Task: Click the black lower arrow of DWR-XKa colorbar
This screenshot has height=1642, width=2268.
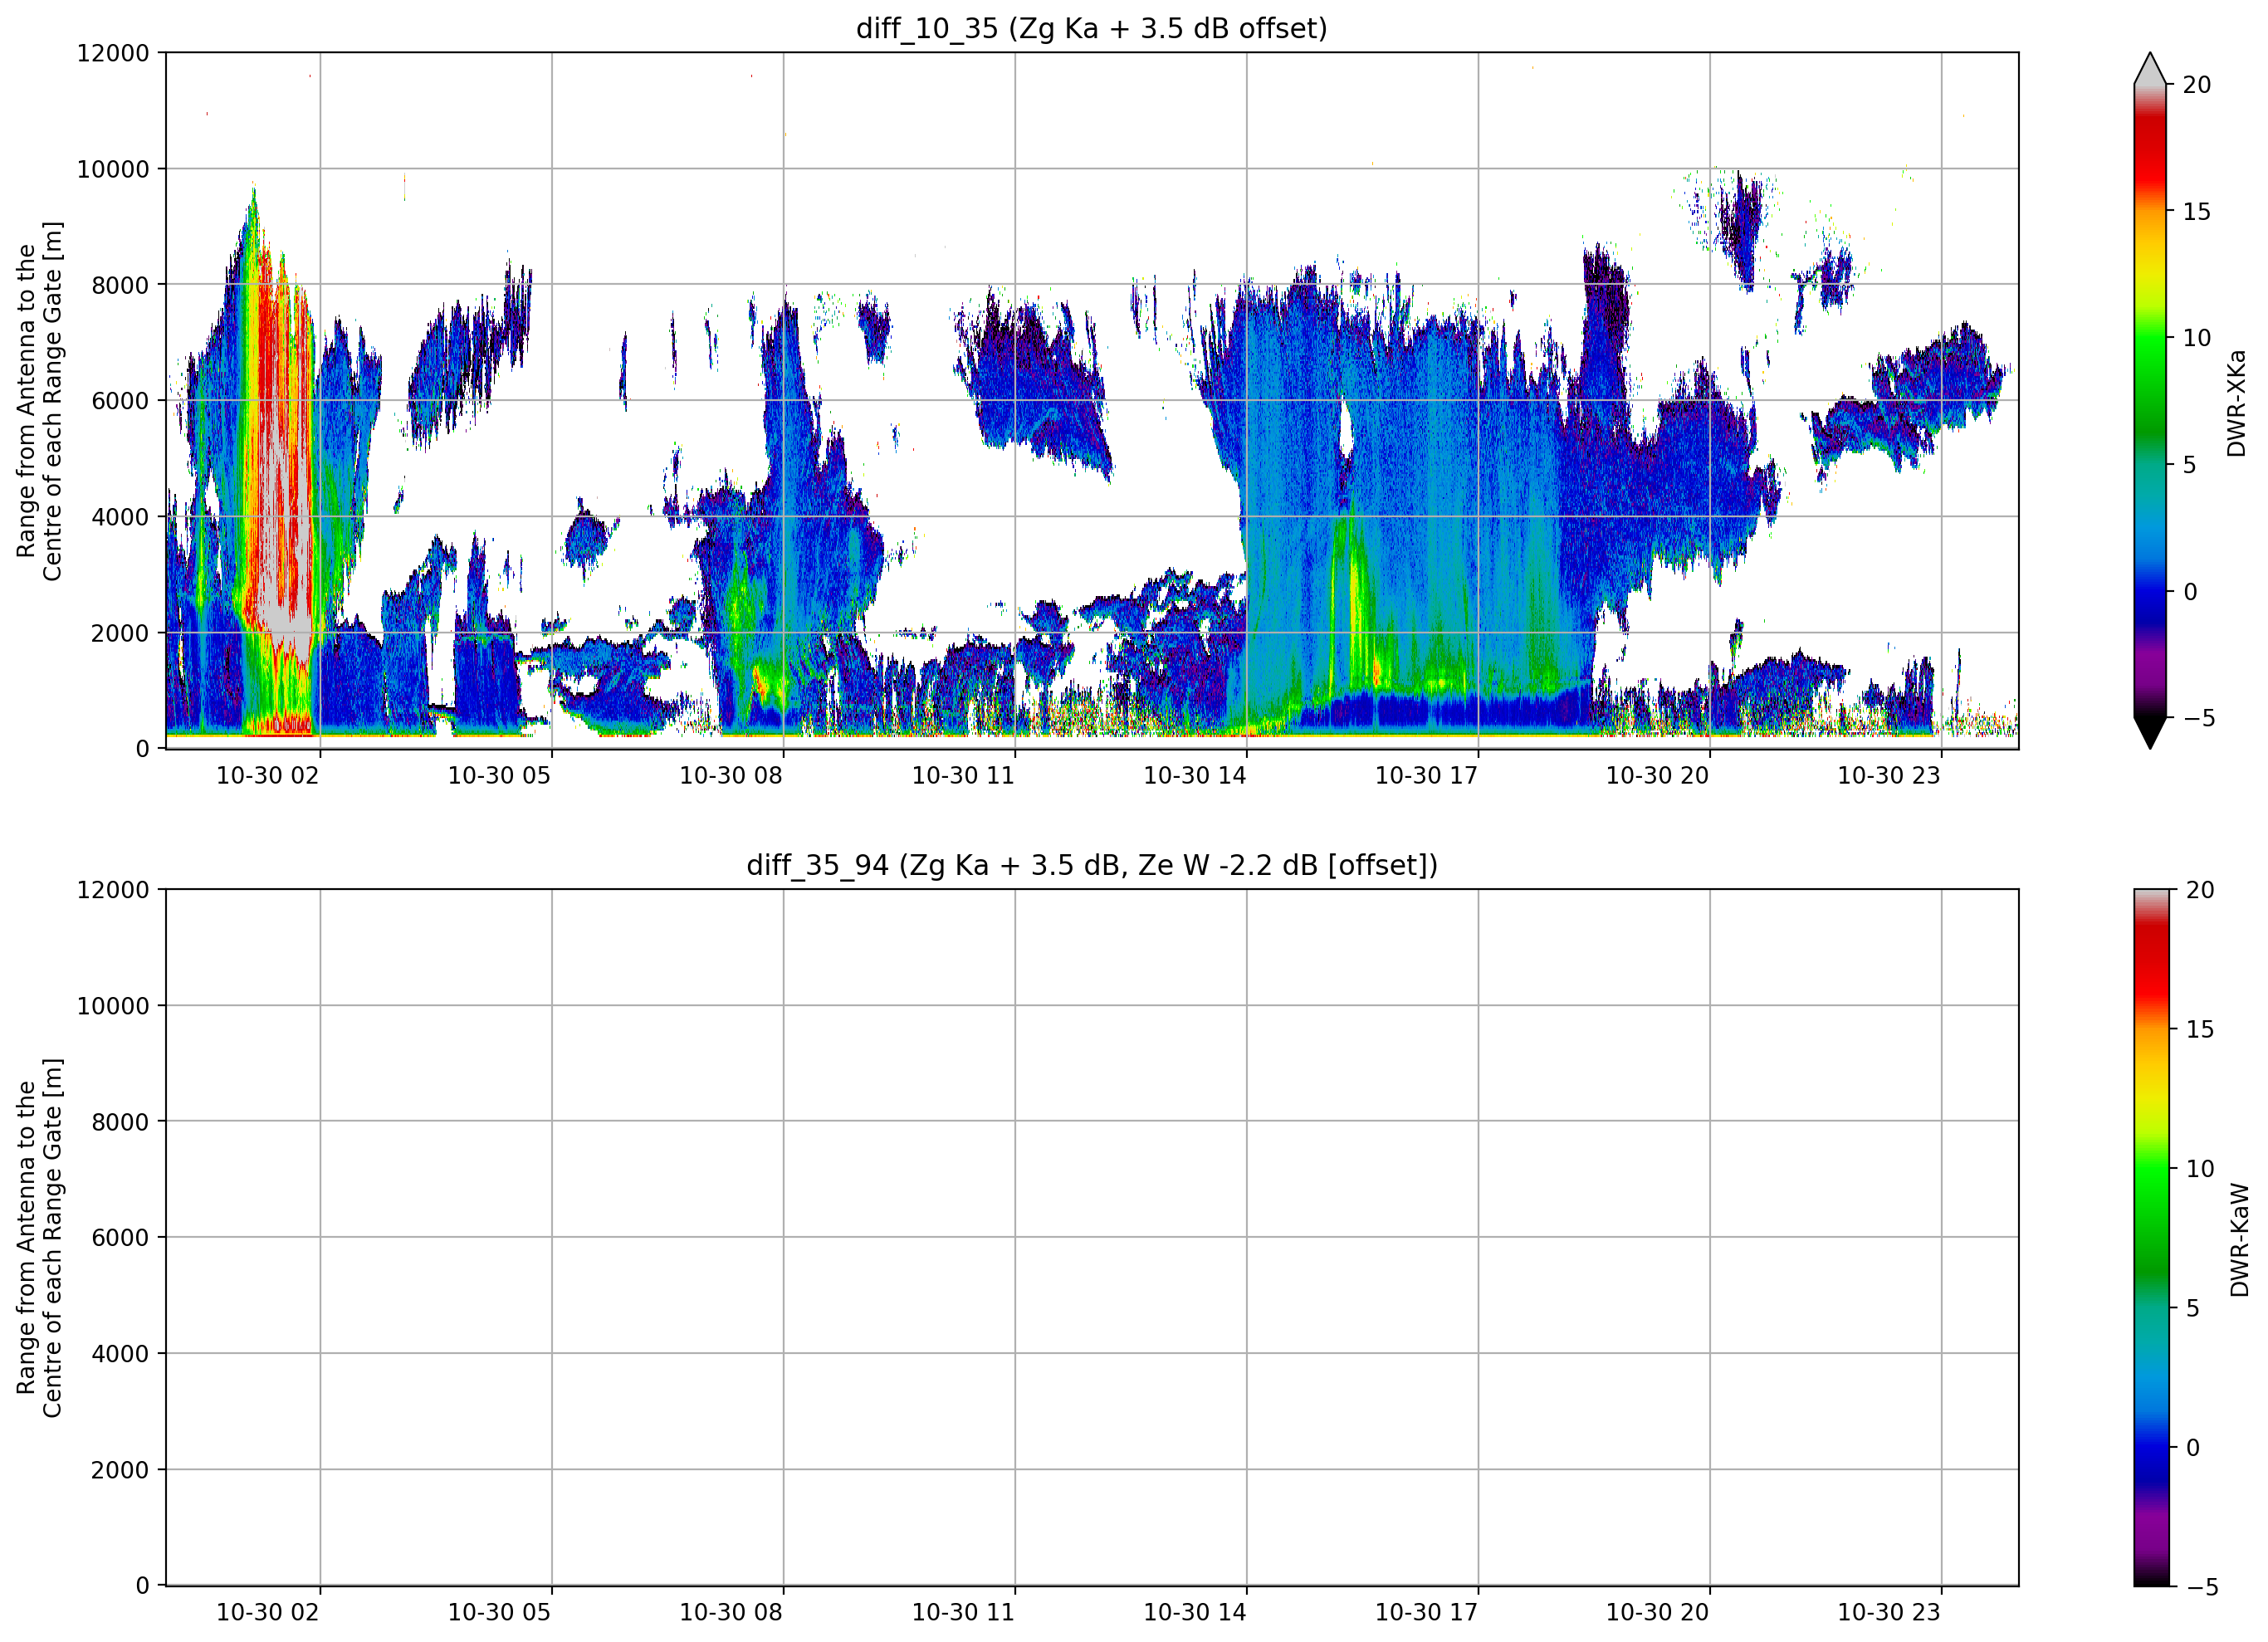Action: (2149, 733)
